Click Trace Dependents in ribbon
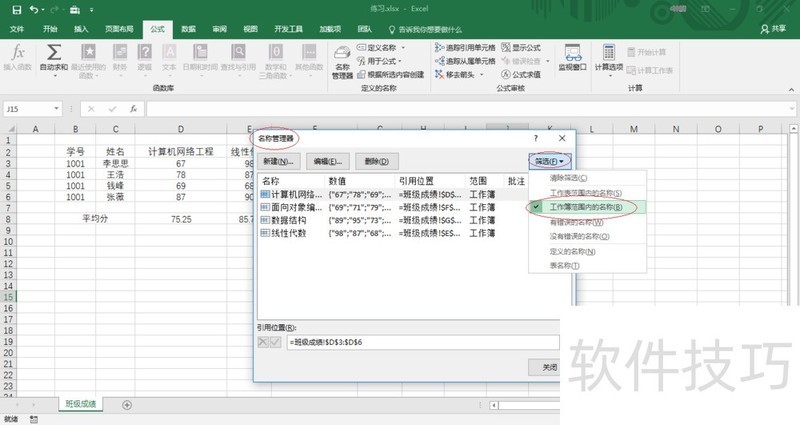The image size is (800, 425). tap(465, 61)
